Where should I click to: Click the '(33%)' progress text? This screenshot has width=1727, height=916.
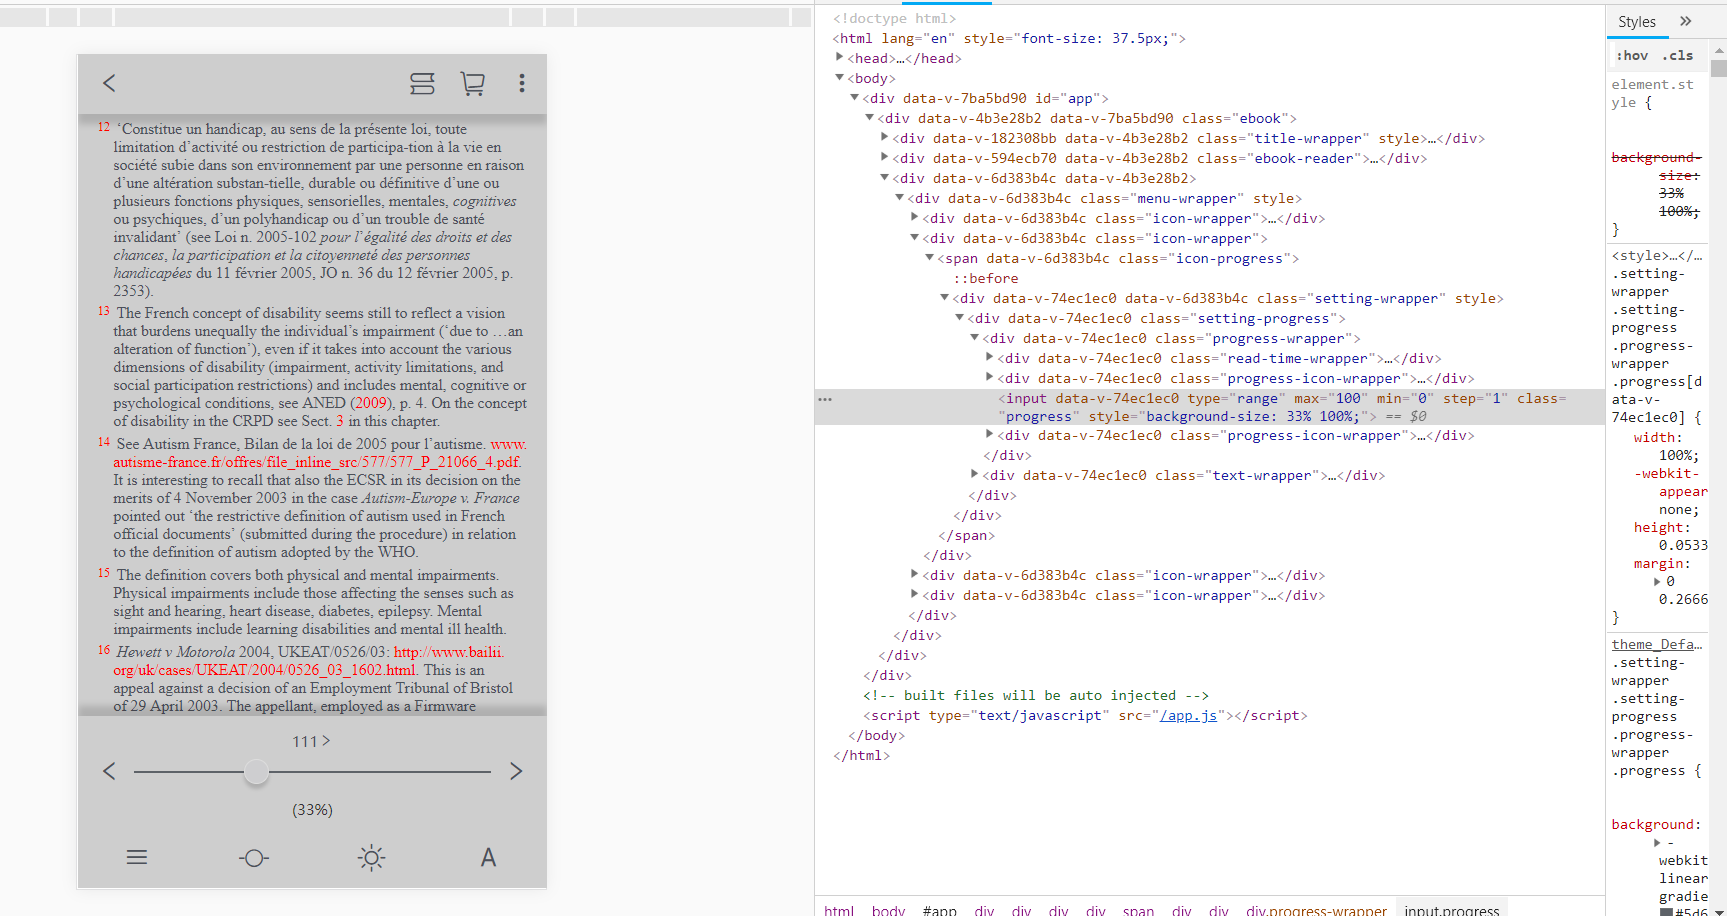click(x=312, y=810)
